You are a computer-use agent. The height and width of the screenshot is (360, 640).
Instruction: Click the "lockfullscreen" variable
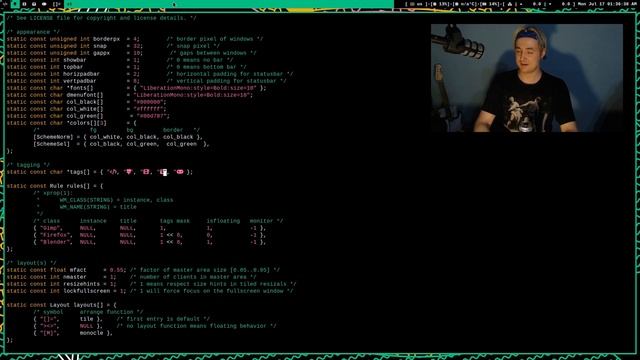pyautogui.click(x=87, y=291)
